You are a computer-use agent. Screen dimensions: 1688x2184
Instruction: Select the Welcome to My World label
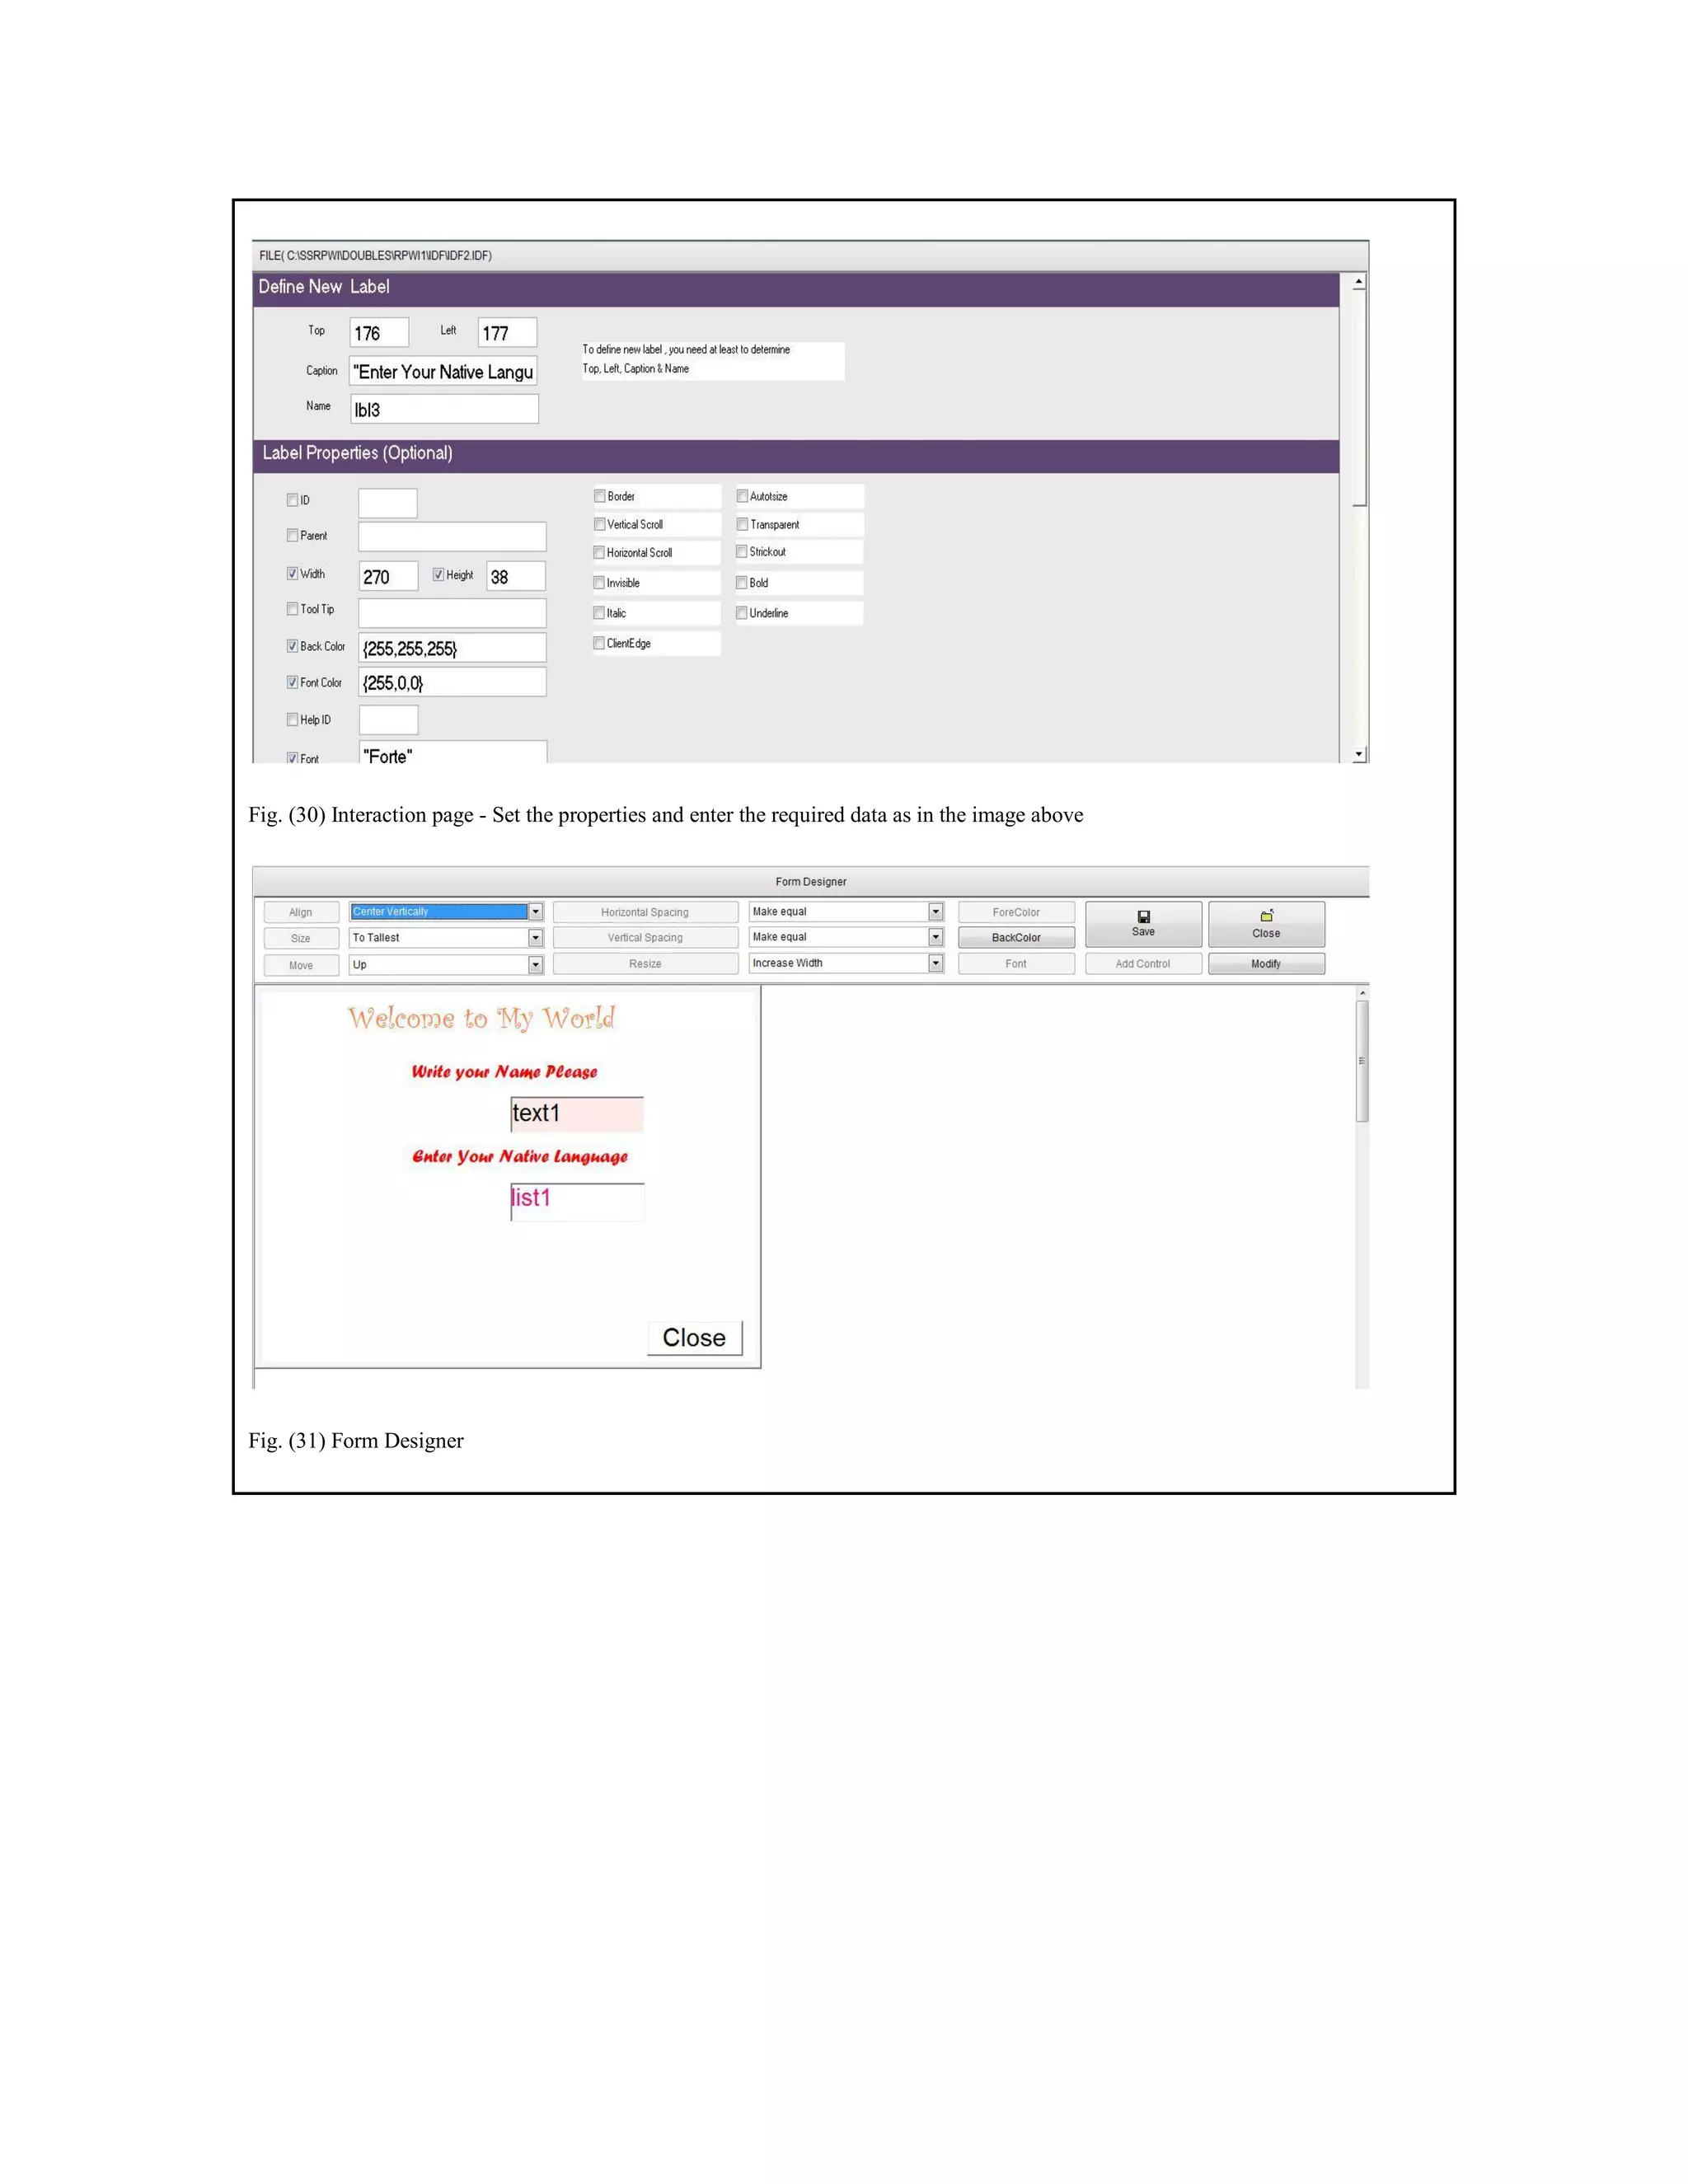click(481, 1018)
